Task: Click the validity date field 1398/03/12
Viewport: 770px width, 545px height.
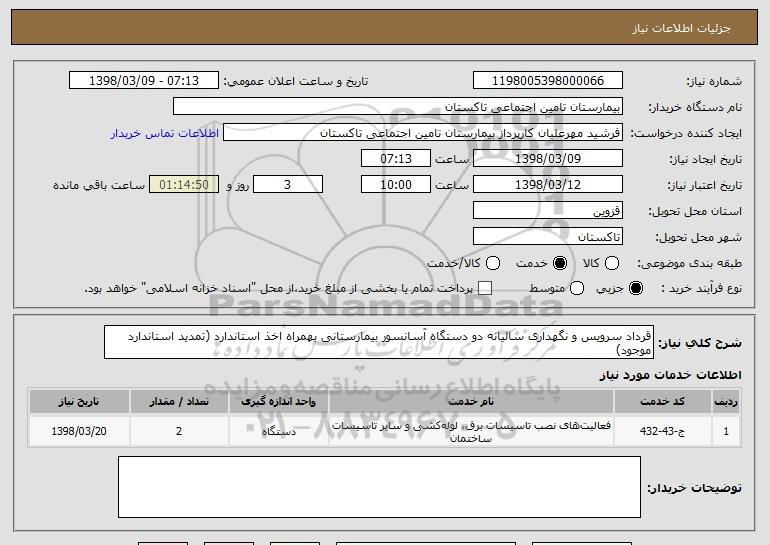Action: (x=548, y=185)
